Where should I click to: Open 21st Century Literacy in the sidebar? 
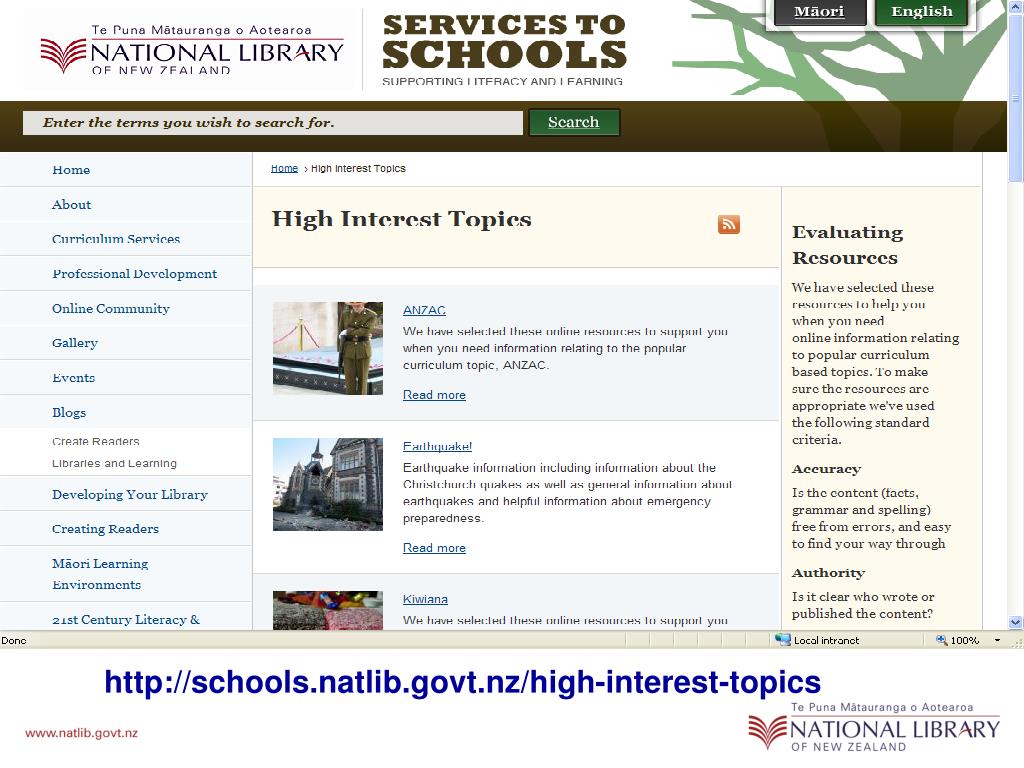coord(126,620)
